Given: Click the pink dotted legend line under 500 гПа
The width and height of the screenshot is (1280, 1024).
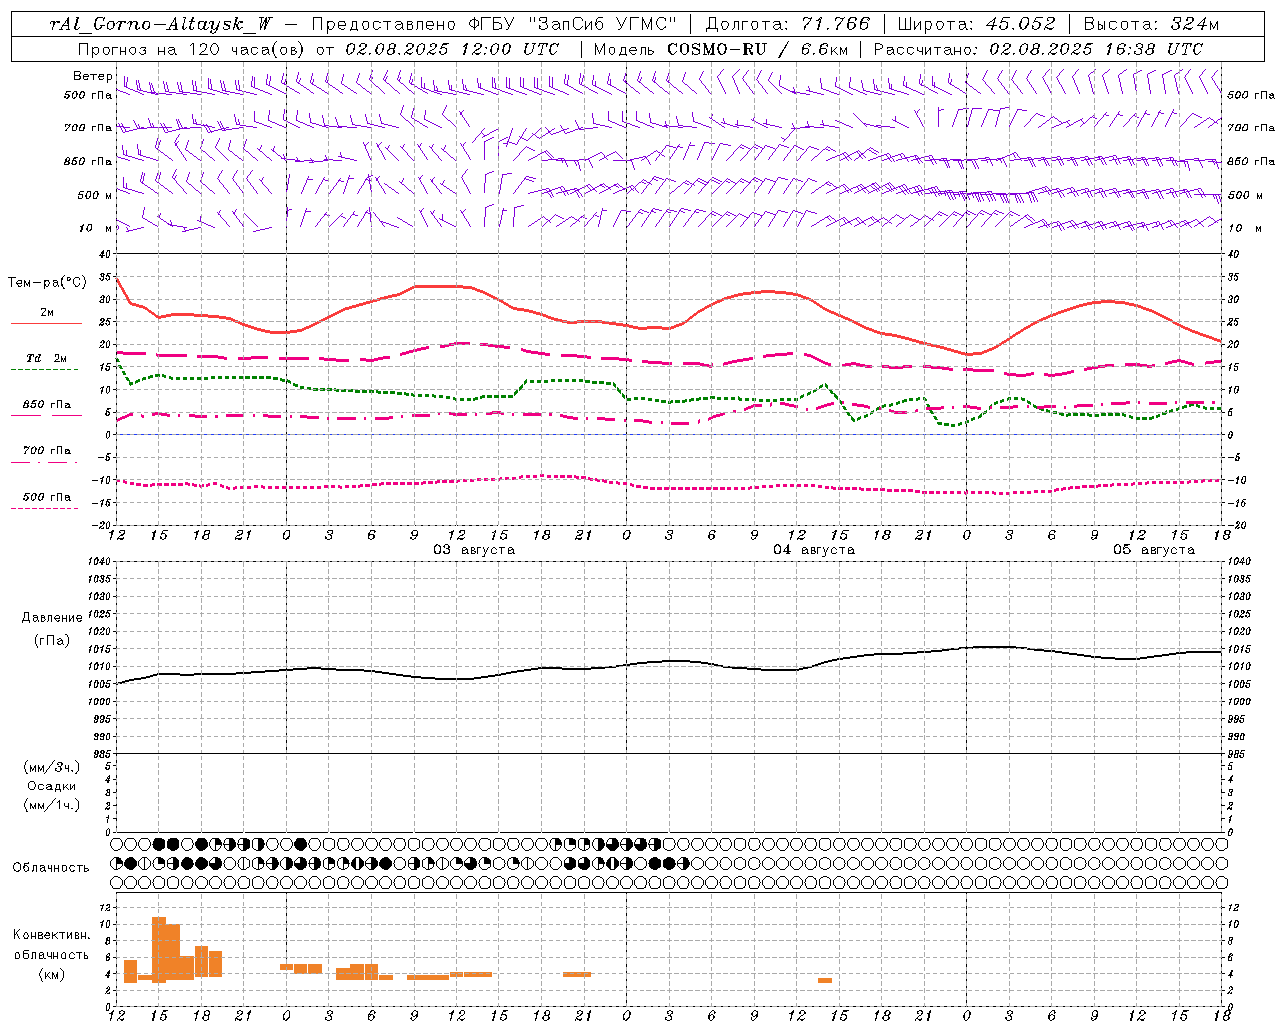Looking at the screenshot, I should point(45,508).
